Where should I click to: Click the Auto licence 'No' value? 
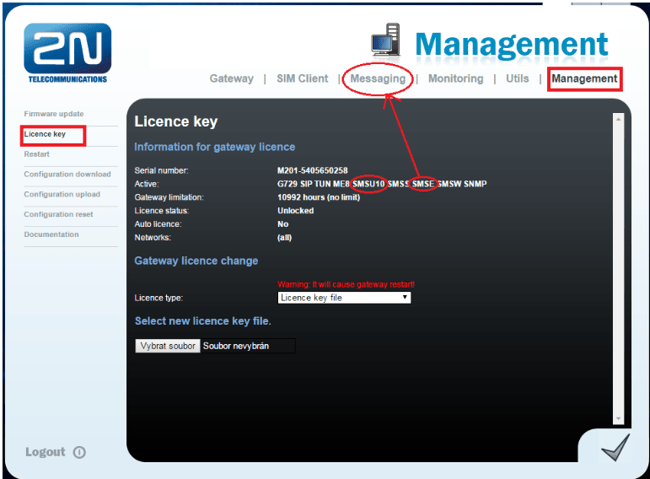point(283,224)
